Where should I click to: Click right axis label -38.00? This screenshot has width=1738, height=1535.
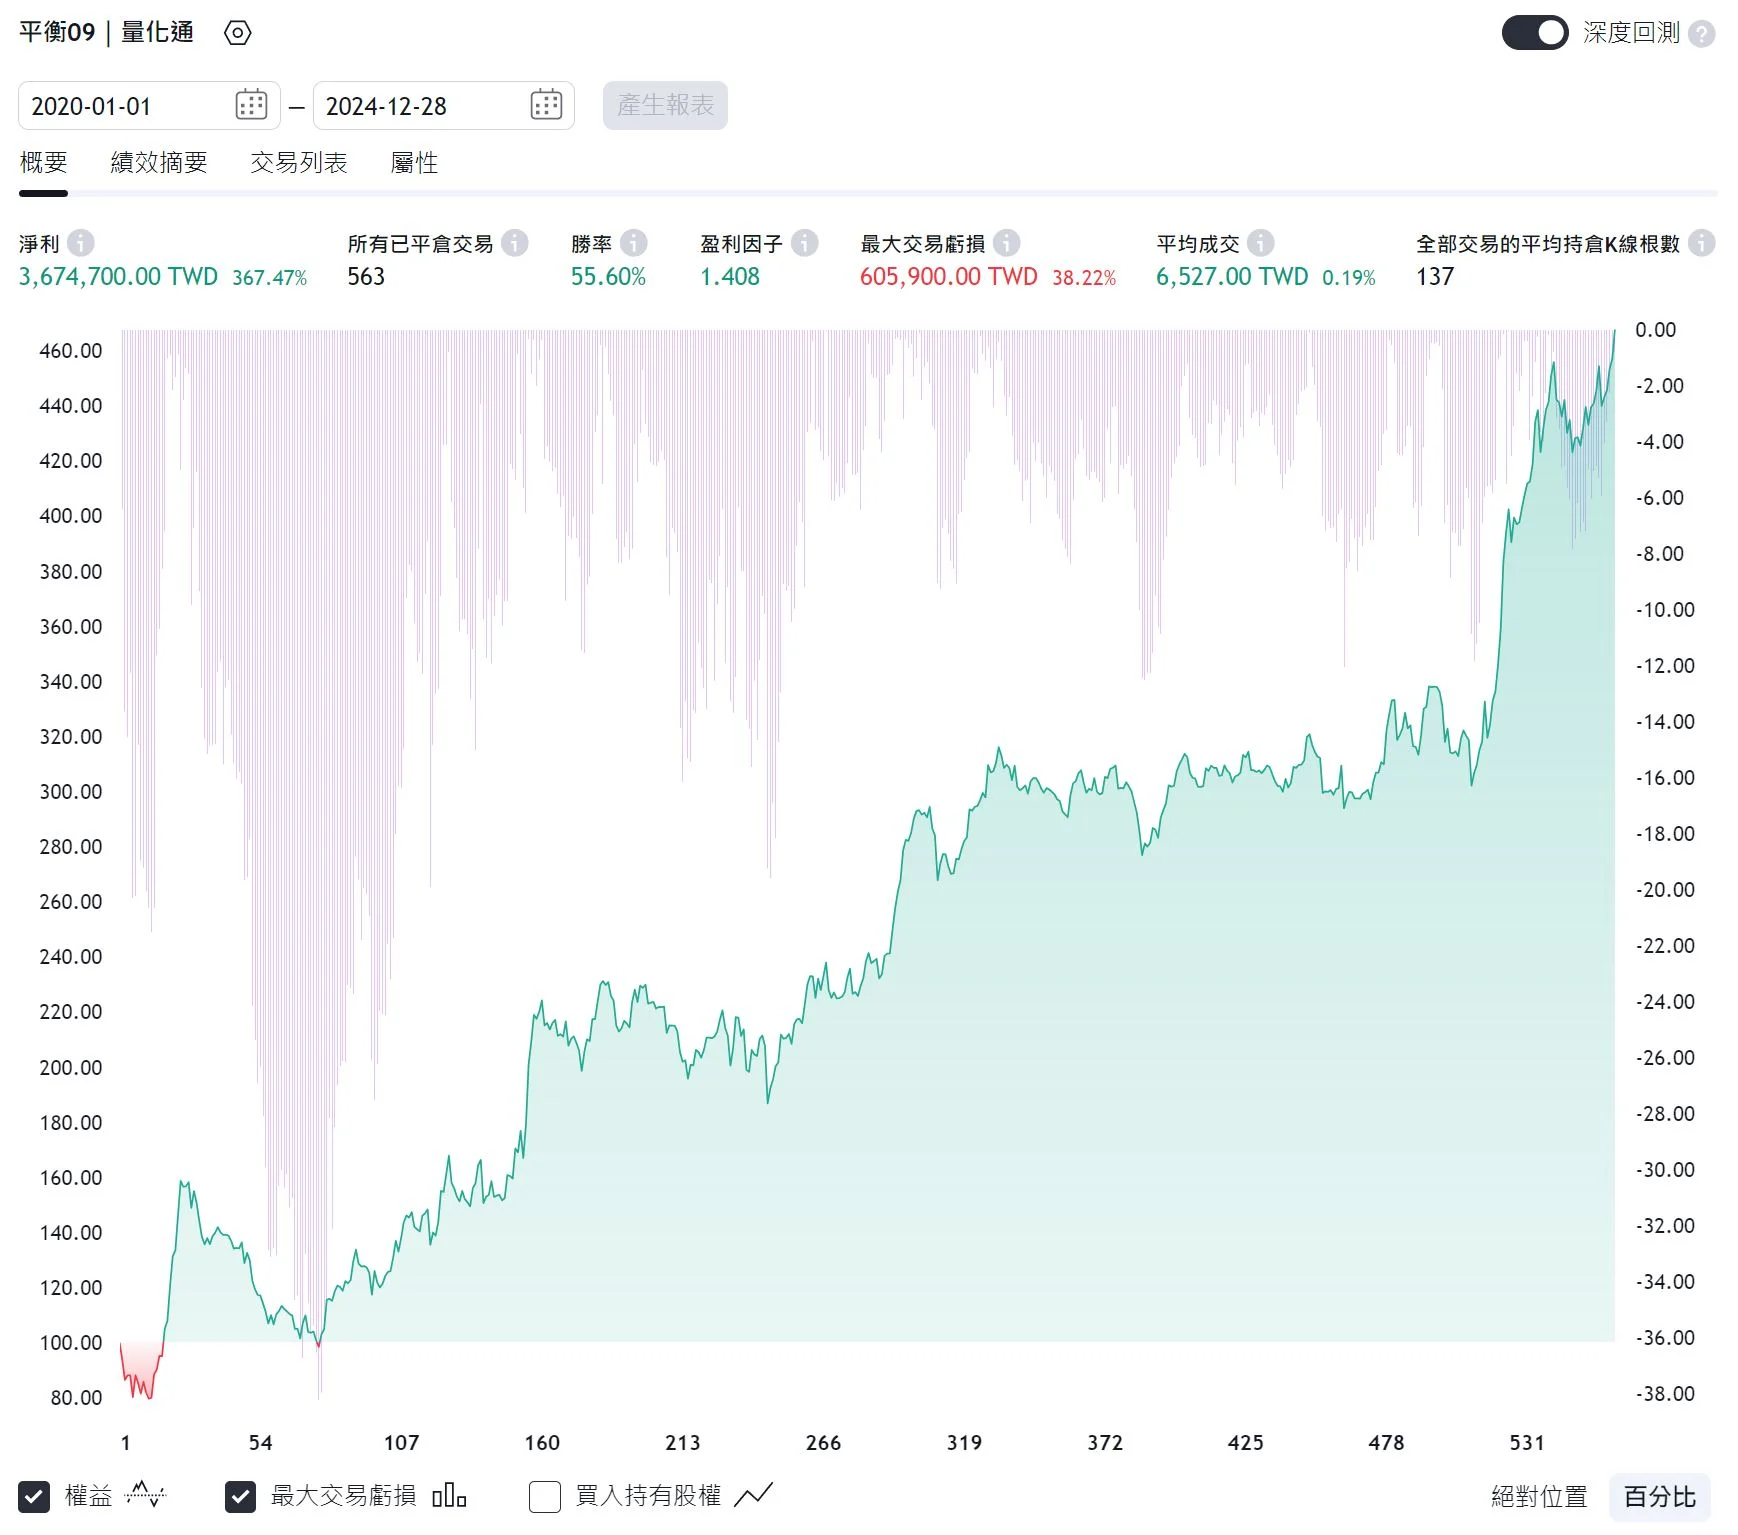[x=1665, y=1393]
